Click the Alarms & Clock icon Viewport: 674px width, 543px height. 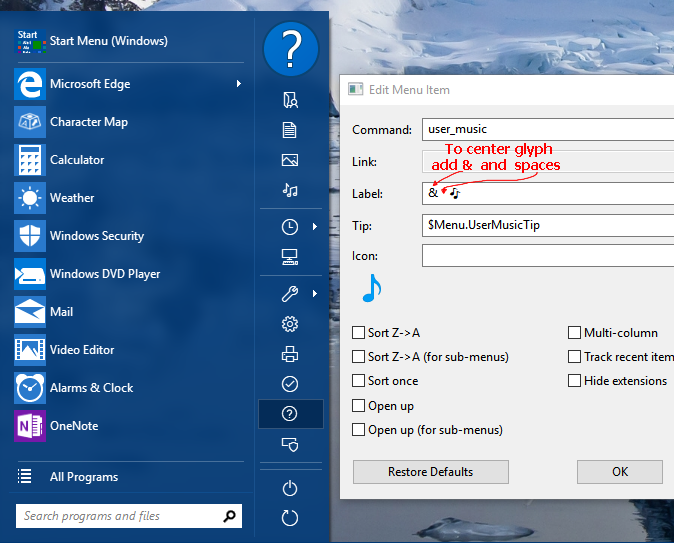[x=30, y=388]
